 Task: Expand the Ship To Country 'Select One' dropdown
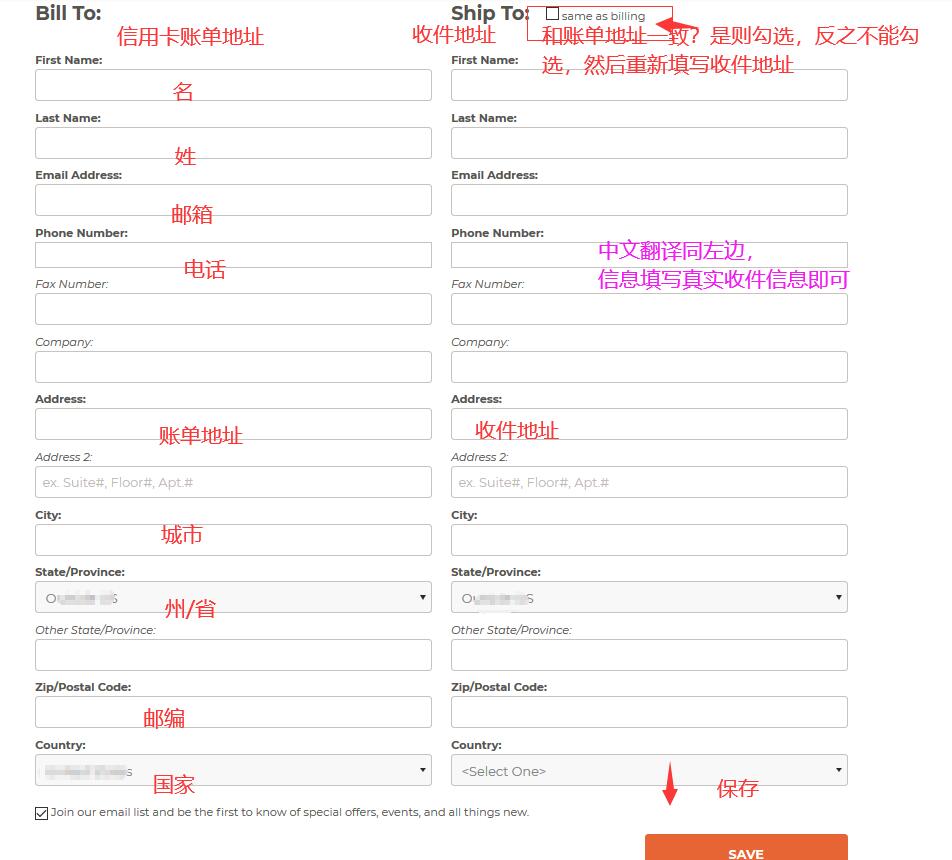click(x=649, y=770)
